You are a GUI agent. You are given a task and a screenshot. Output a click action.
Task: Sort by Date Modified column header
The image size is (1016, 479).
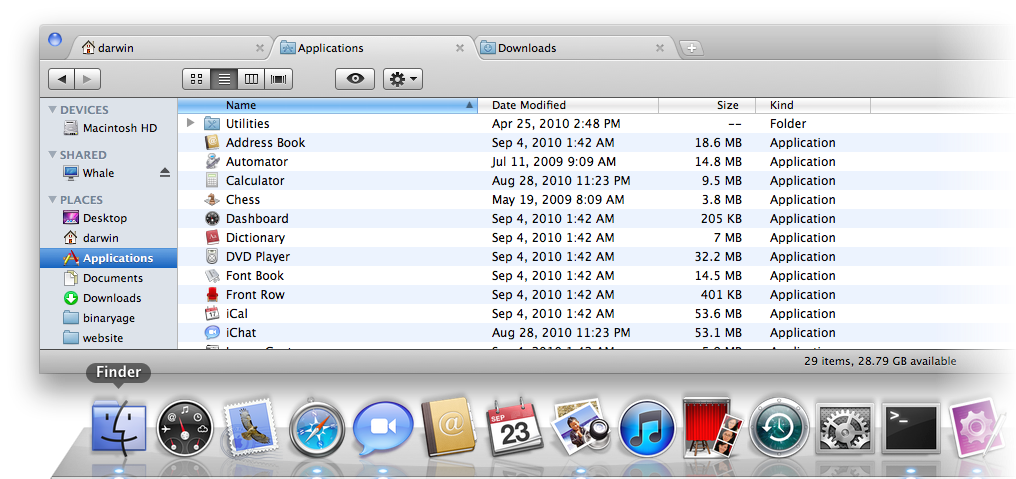[568, 105]
